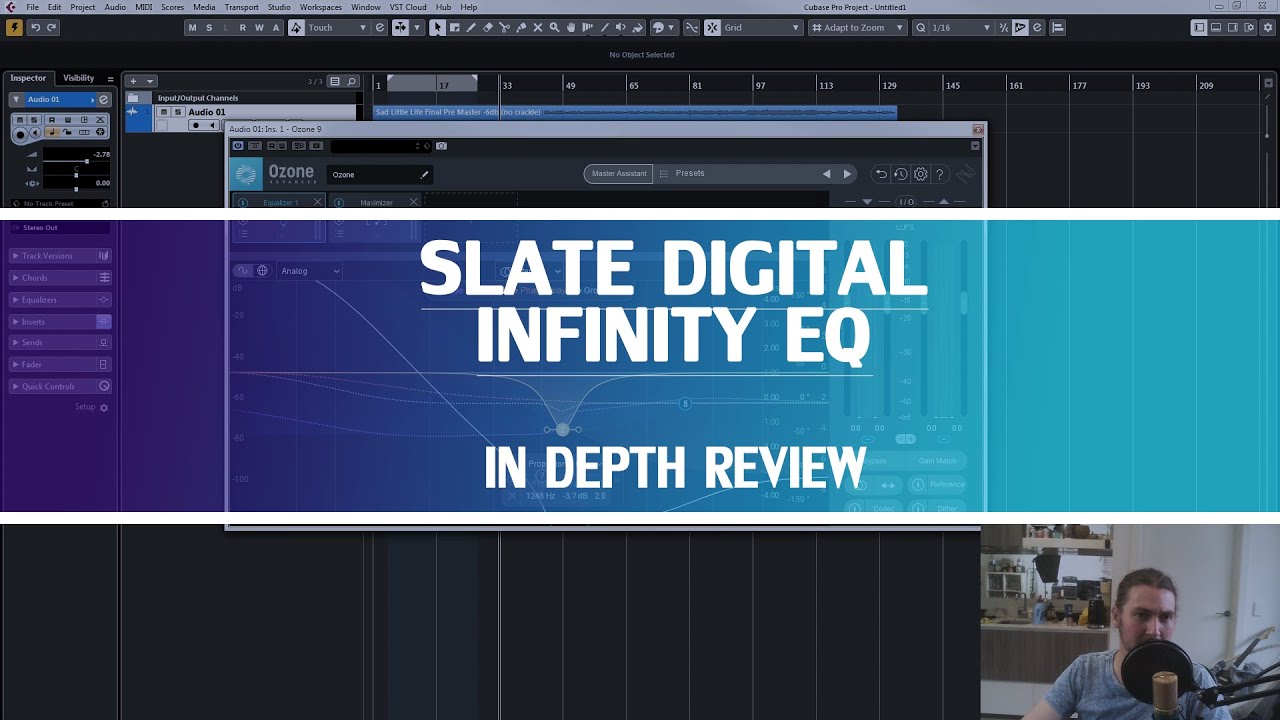Click Ozone preset name pencil icon
The image size is (1280, 720).
coord(424,175)
